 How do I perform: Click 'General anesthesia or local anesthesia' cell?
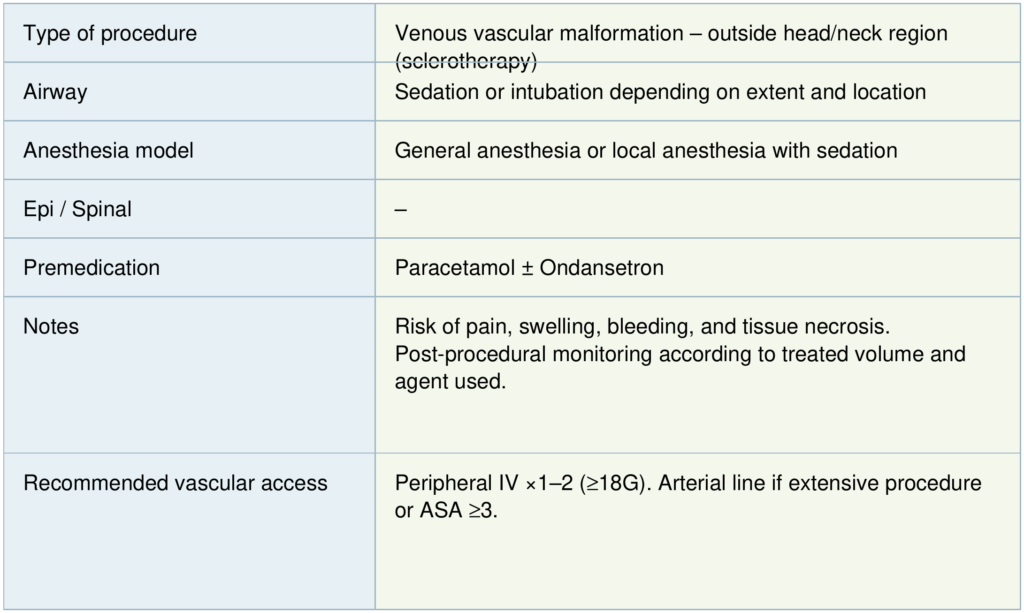pyautogui.click(x=645, y=151)
